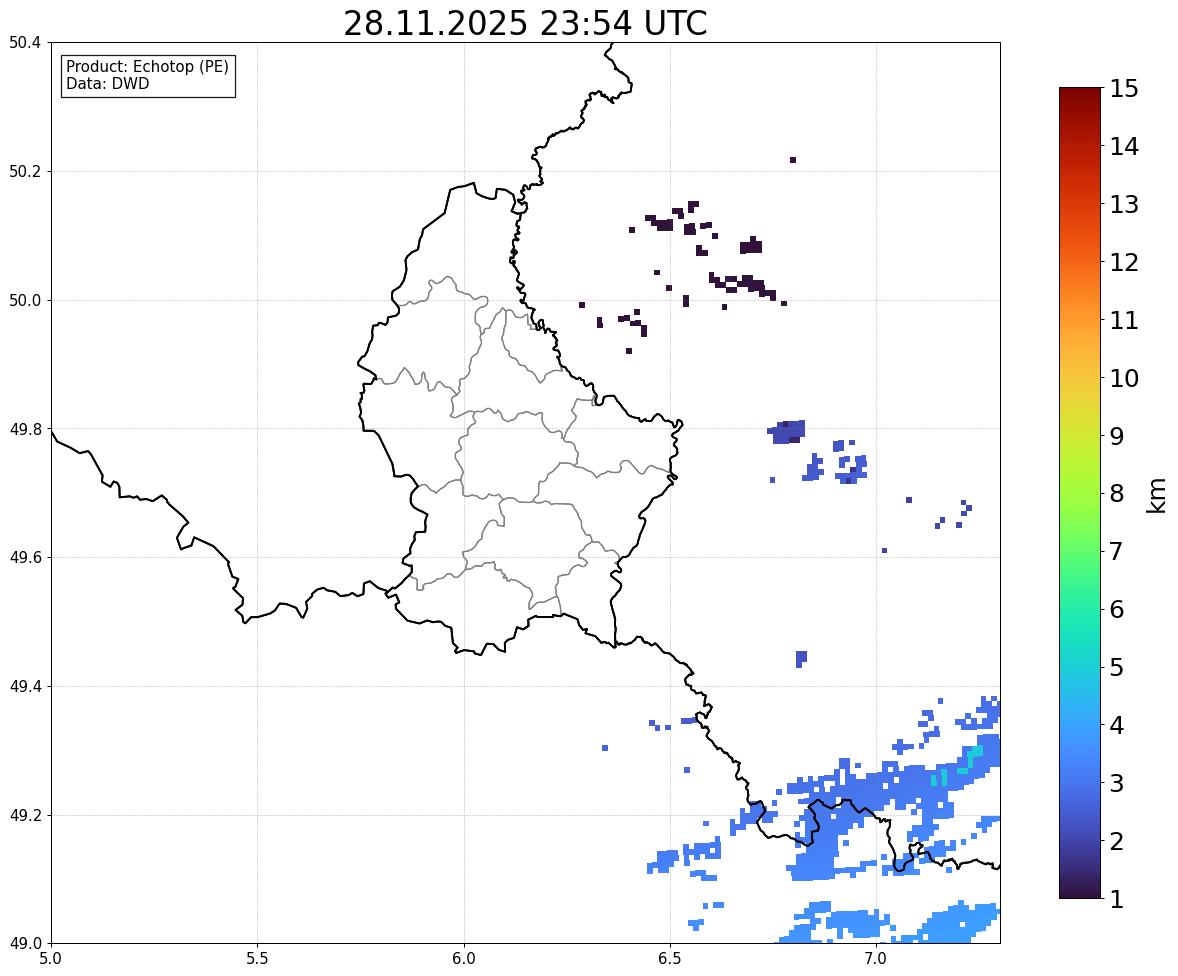Click colorbar tick label 13

tap(1124, 204)
